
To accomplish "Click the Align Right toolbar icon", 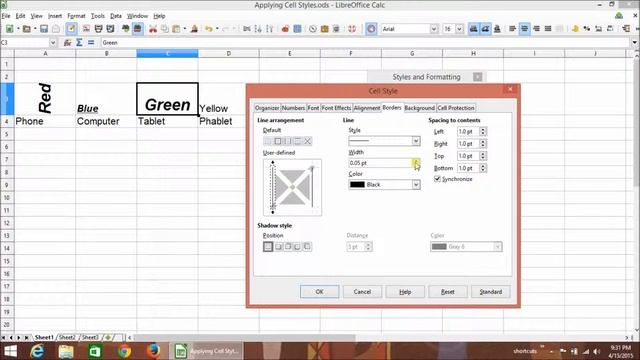I will [536, 29].
